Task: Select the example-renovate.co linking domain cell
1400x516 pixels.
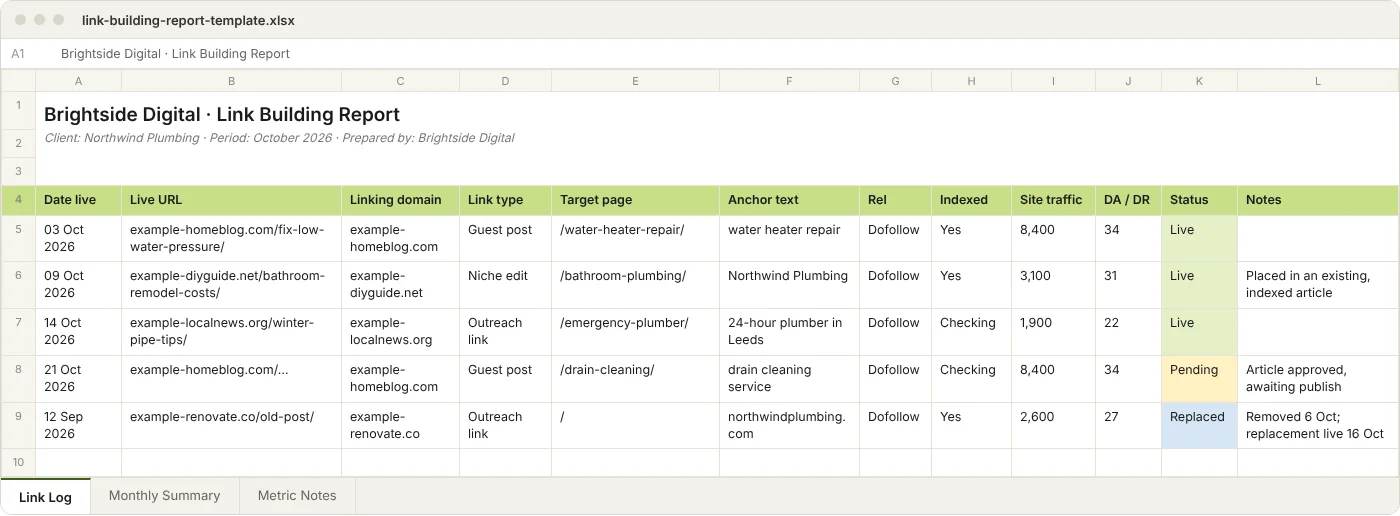Action: click(400, 425)
